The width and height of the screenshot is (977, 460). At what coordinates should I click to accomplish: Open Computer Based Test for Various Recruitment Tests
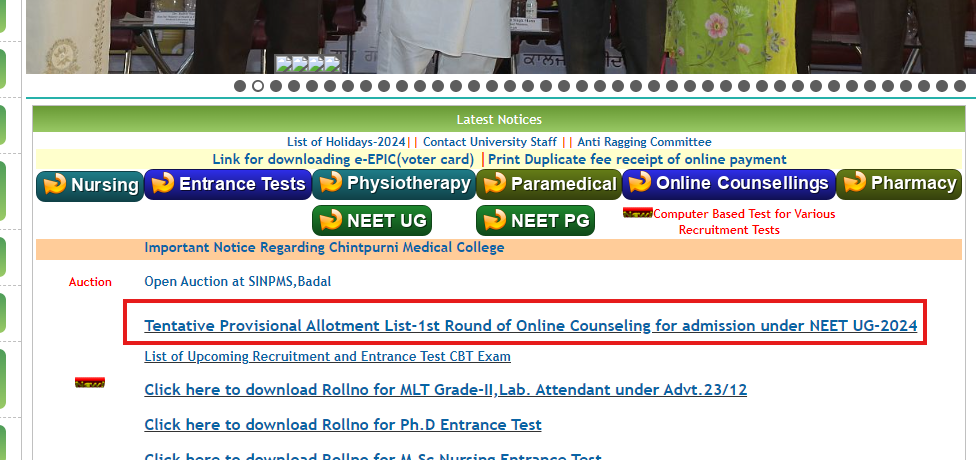744,222
